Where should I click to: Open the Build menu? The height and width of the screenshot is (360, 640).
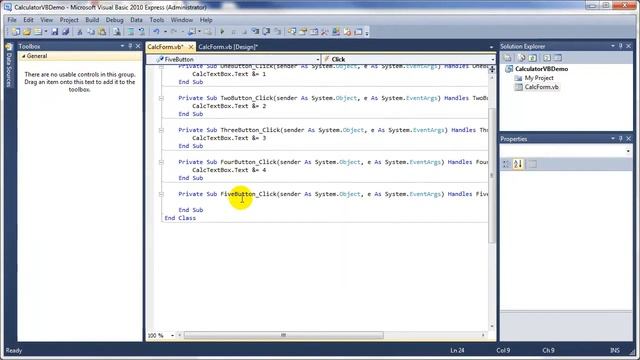pyautogui.click(x=92, y=20)
